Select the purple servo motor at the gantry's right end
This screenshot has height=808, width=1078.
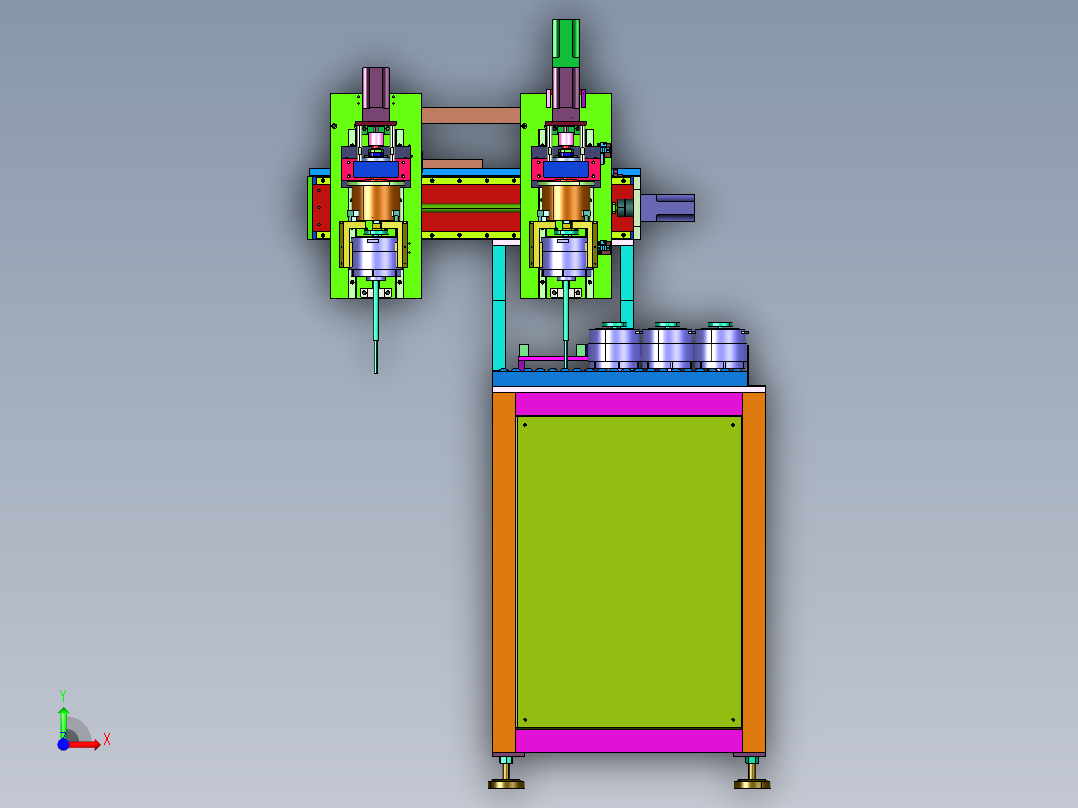pyautogui.click(x=668, y=208)
